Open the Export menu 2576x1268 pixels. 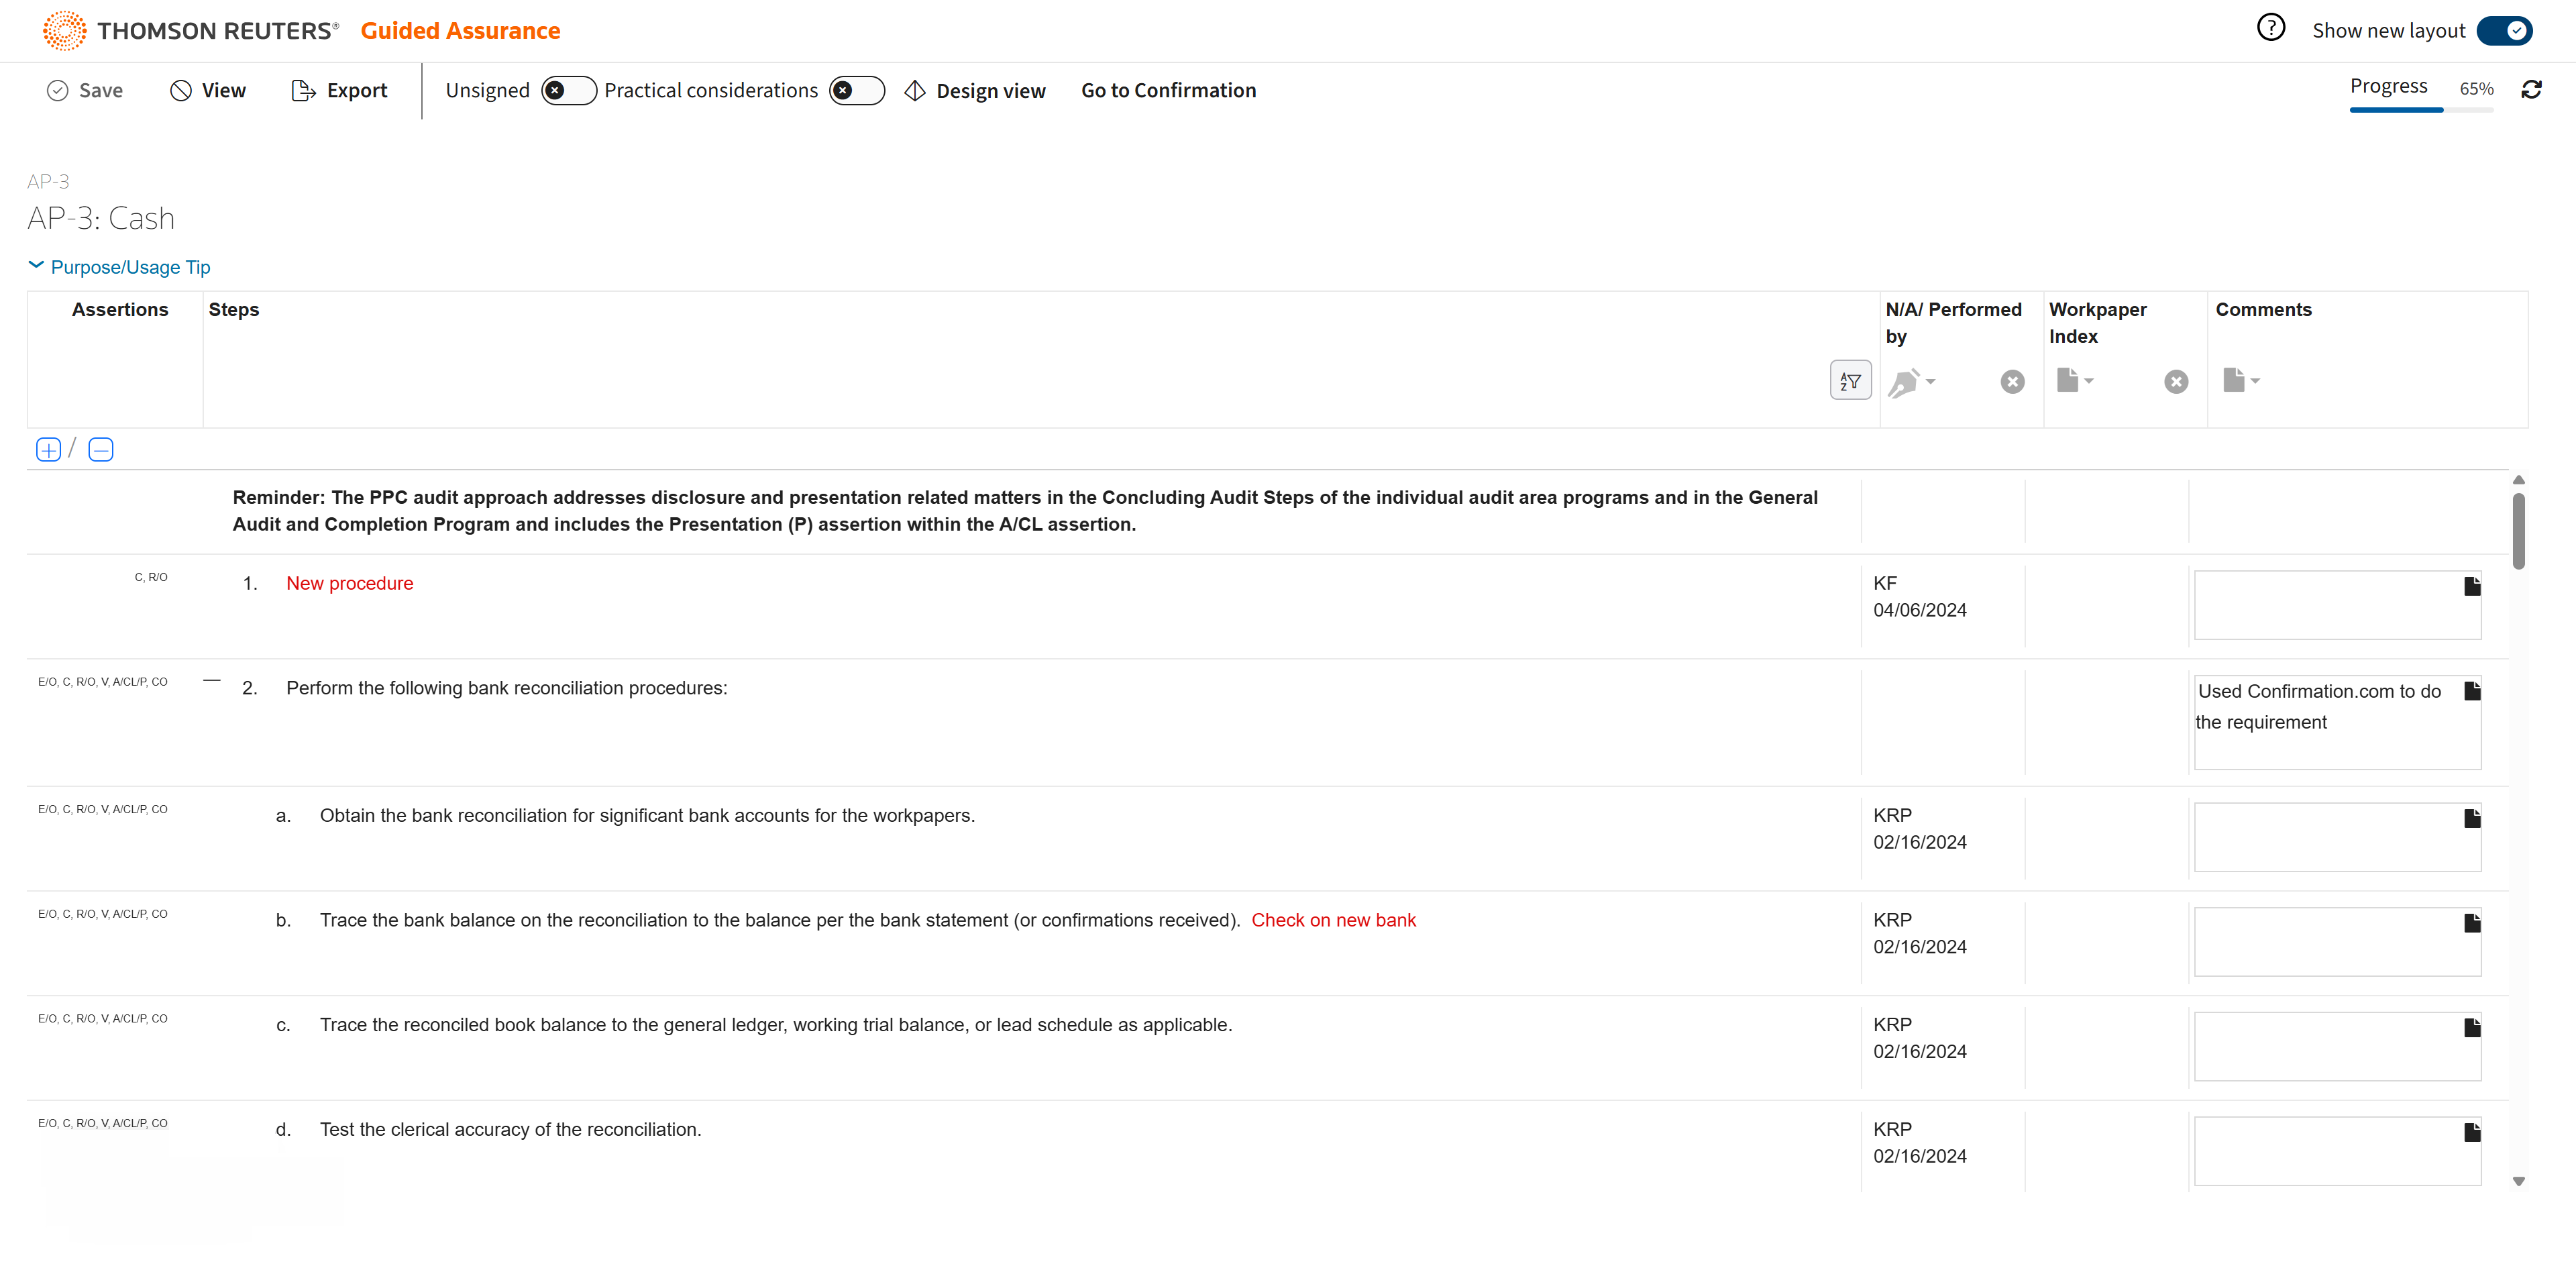coord(339,91)
